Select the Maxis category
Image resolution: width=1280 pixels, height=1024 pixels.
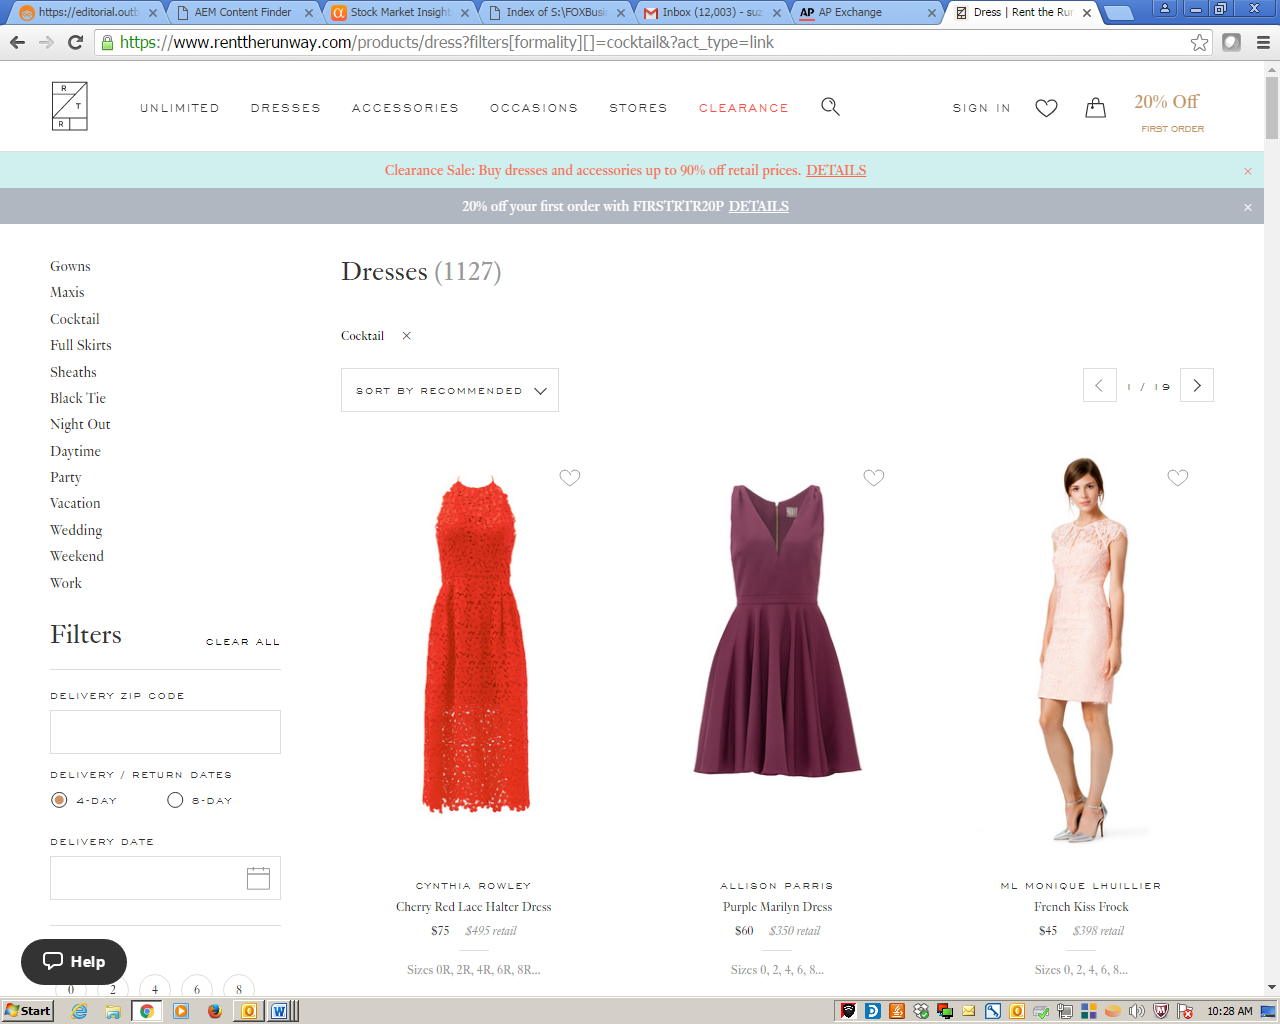tap(67, 292)
